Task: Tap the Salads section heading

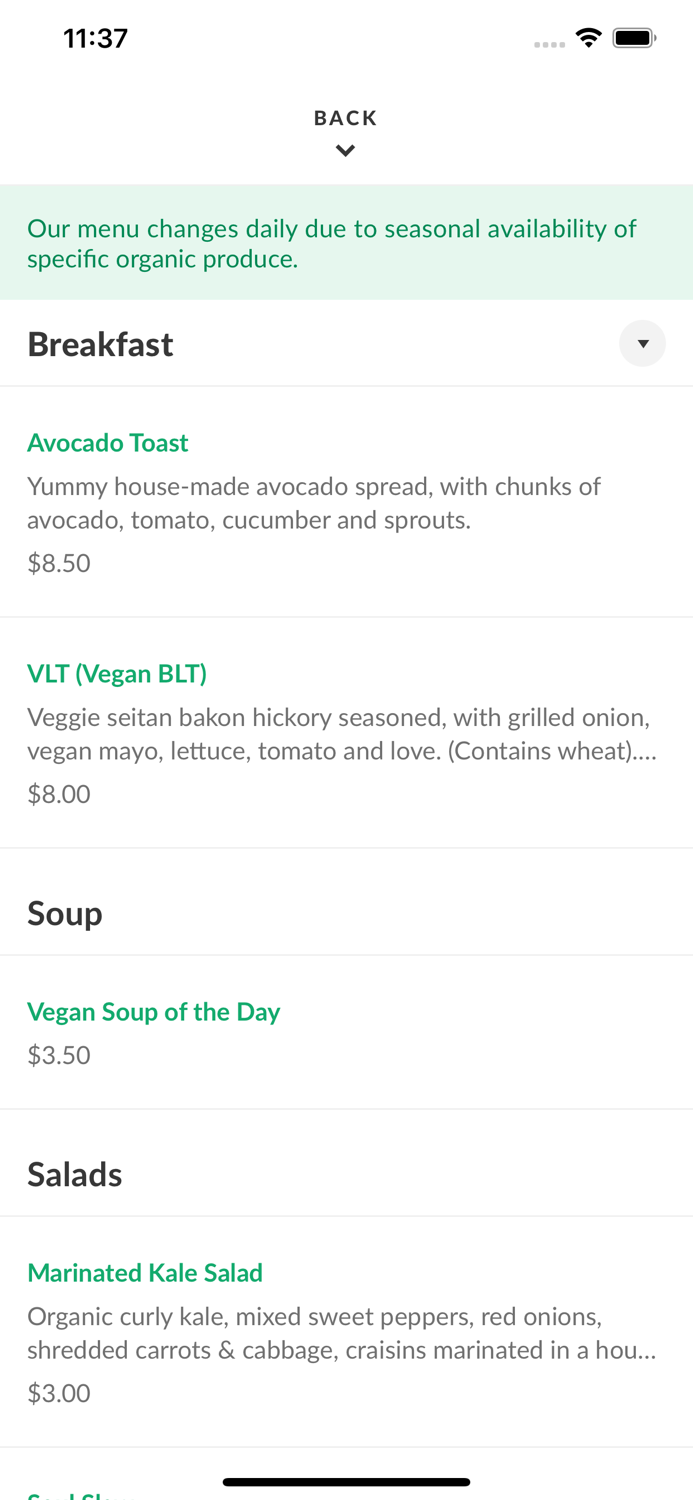Action: 75,1174
